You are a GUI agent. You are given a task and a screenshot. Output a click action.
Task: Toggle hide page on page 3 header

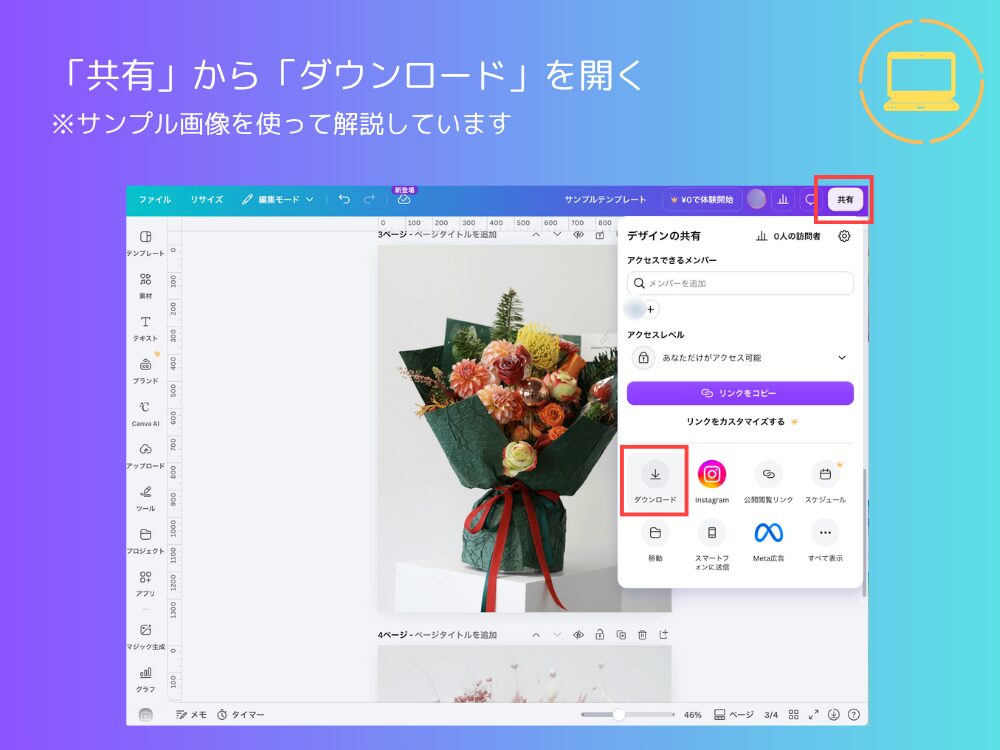pyautogui.click(x=578, y=235)
